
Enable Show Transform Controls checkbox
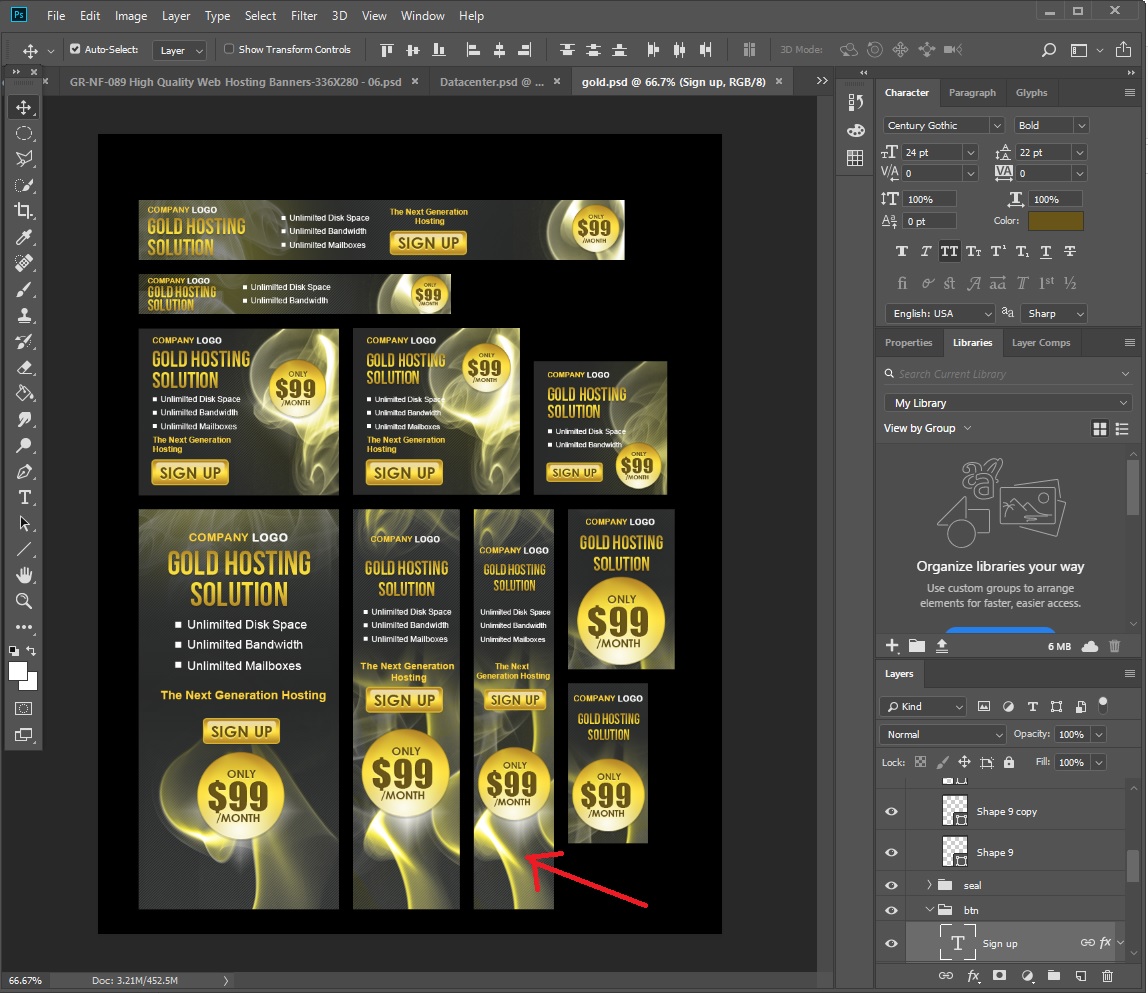coord(229,49)
